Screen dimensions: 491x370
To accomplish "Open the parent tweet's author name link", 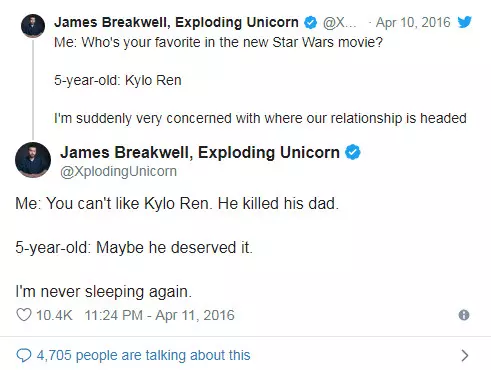I will pos(176,22).
